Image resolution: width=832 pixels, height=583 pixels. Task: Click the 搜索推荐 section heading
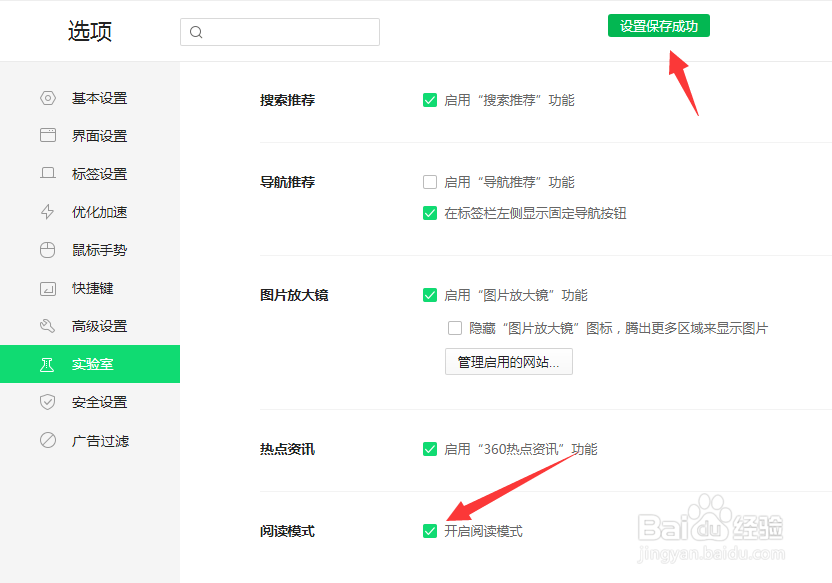point(287,100)
